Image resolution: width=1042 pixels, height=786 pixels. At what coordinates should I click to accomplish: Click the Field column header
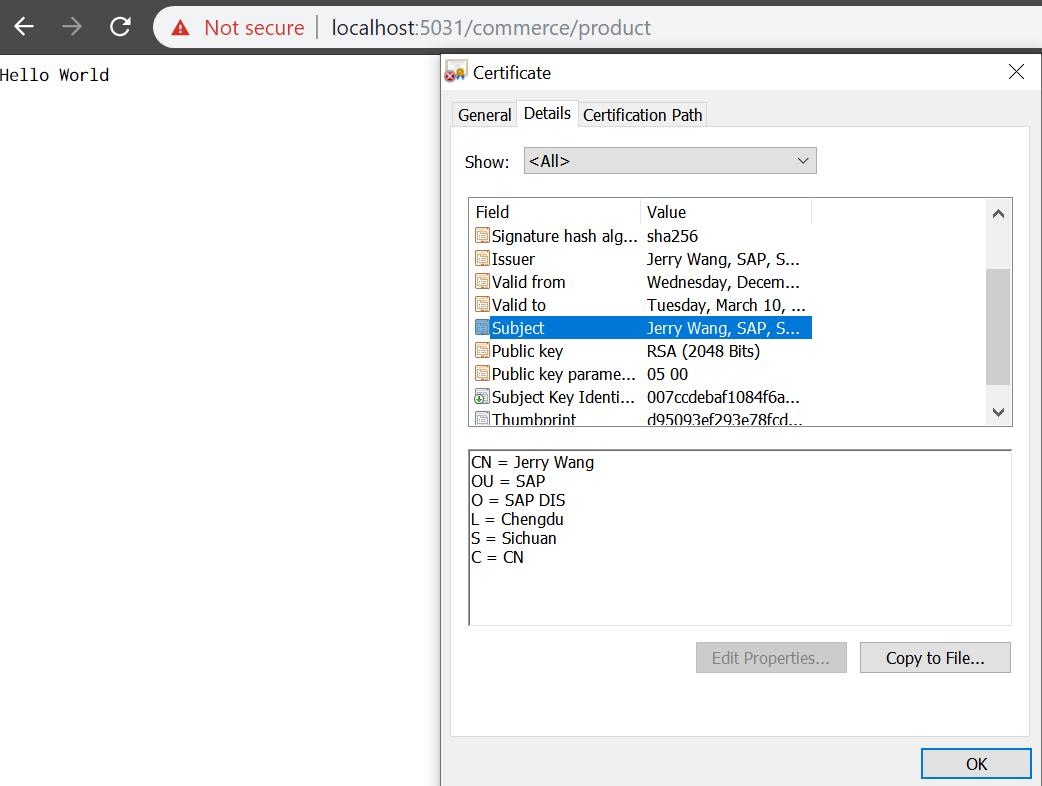click(554, 212)
